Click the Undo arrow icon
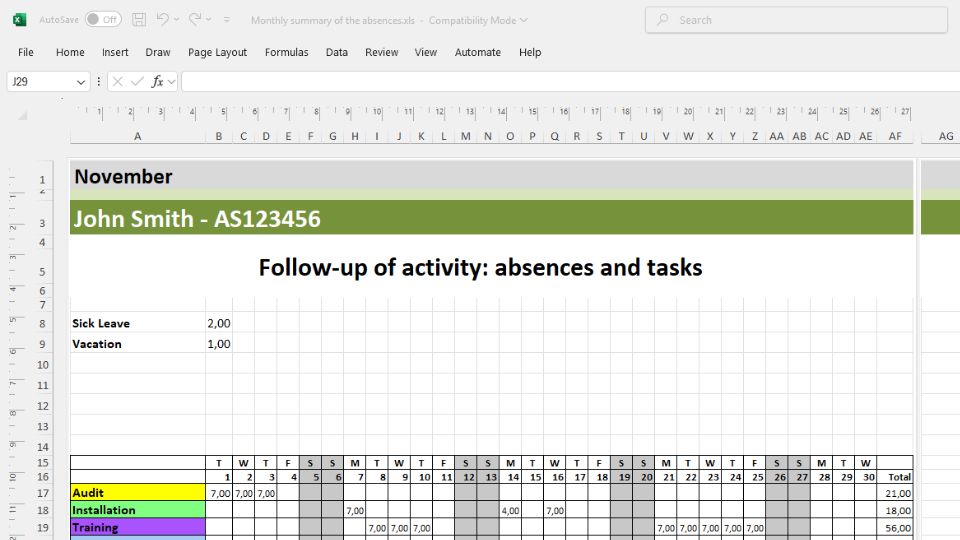 162,20
